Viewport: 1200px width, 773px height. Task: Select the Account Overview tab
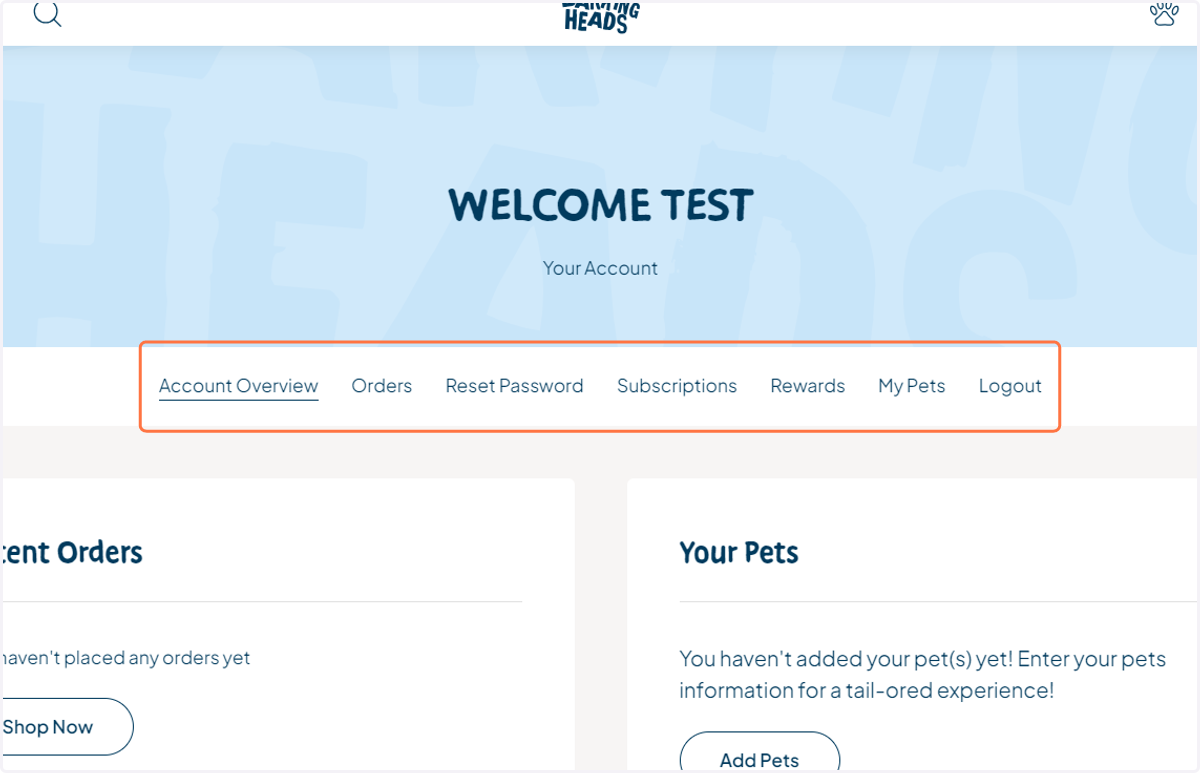[x=238, y=386]
